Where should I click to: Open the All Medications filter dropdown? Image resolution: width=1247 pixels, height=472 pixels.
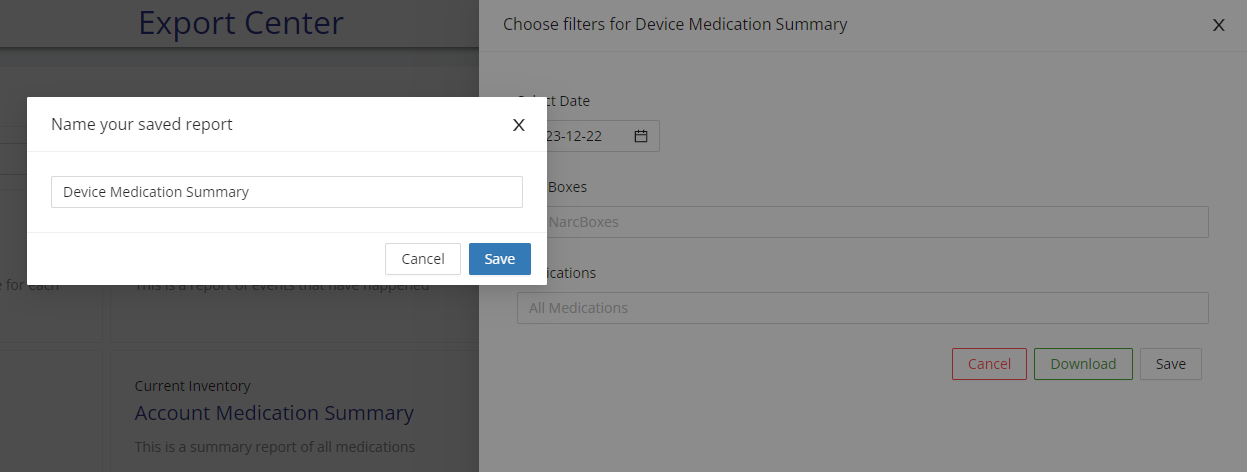coord(862,308)
